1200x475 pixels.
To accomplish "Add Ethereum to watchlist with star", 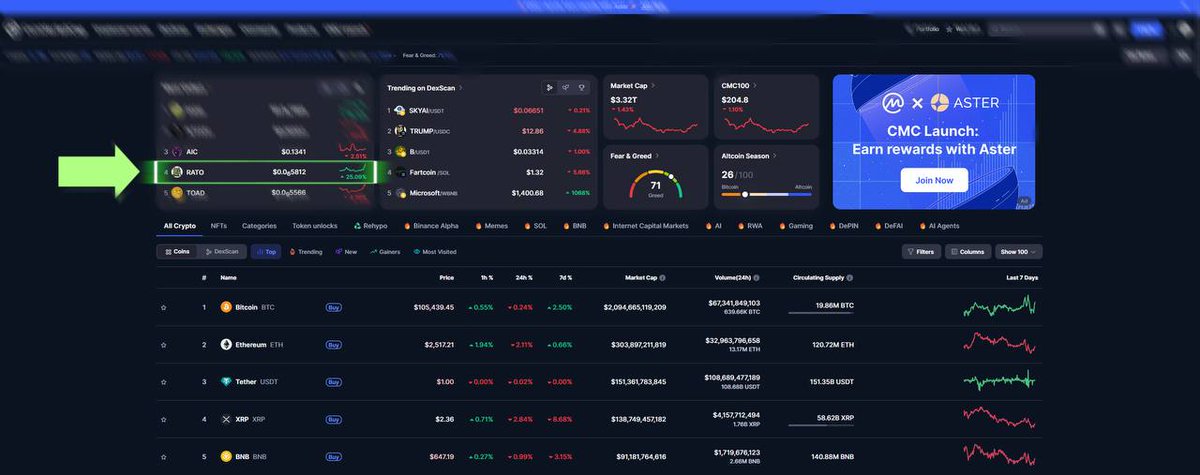I will (164, 345).
